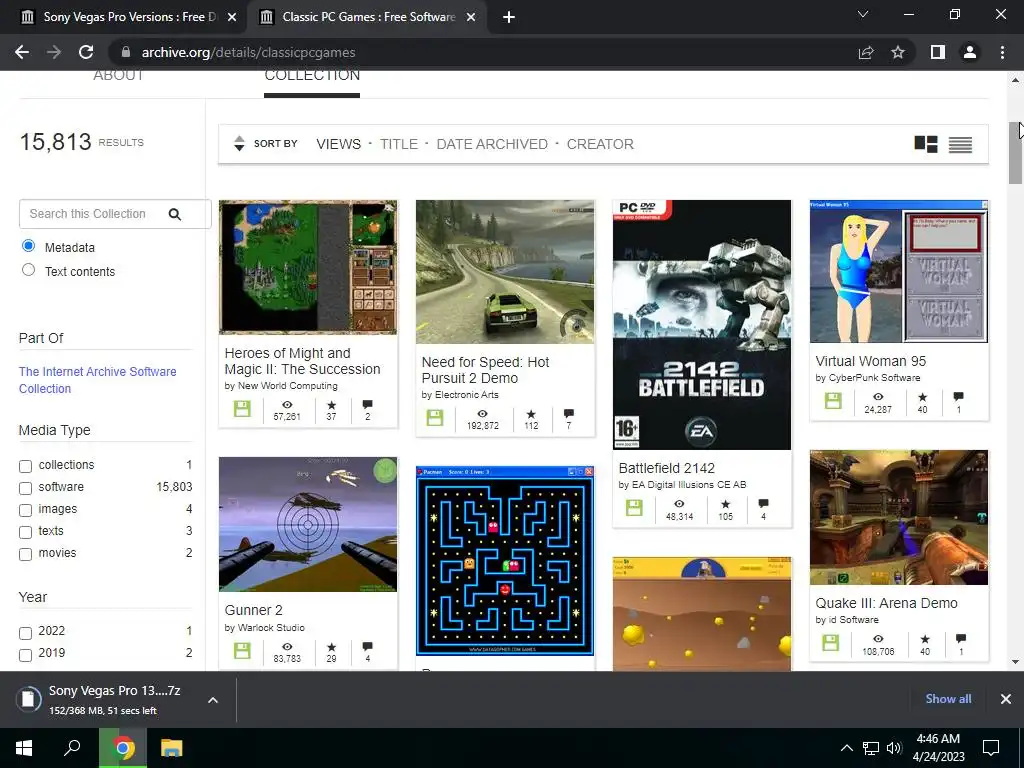Open notification center in system tray
The height and width of the screenshot is (768, 1024).
point(991,748)
